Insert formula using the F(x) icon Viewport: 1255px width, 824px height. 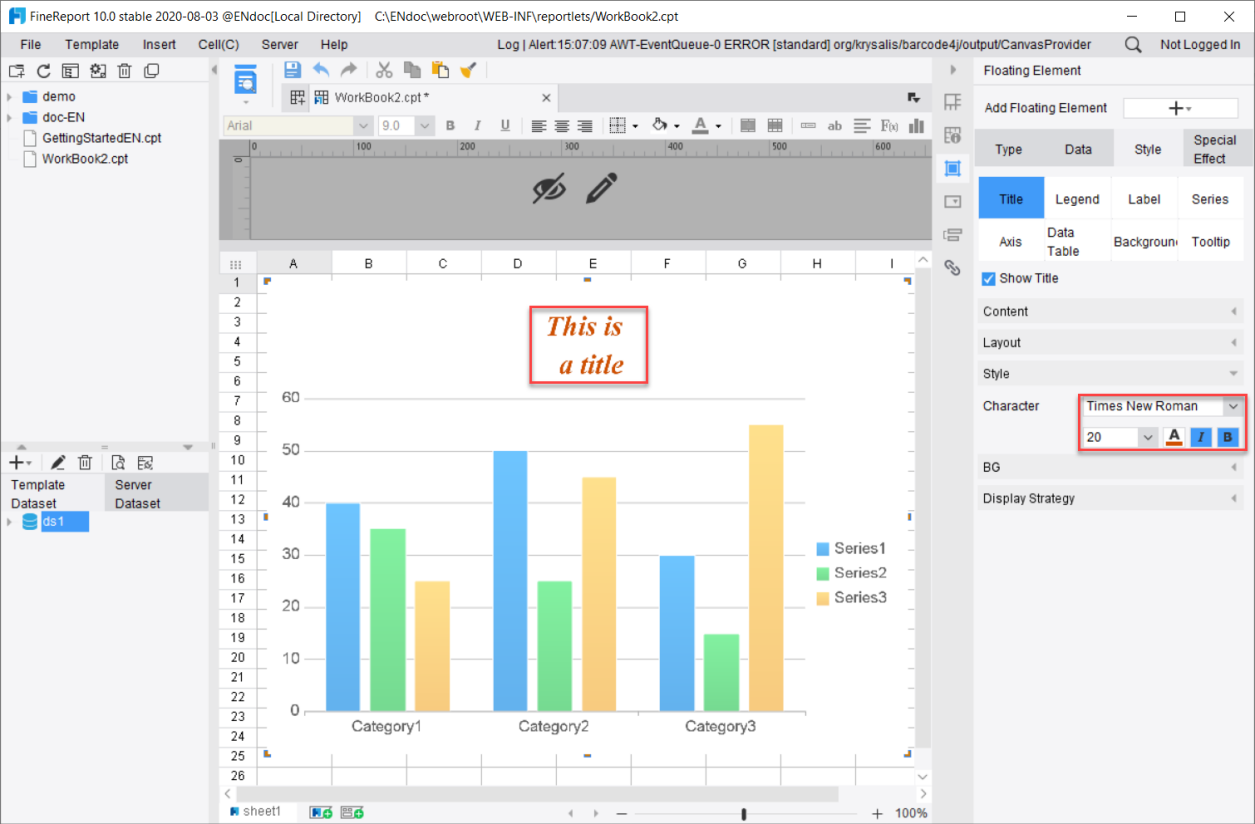889,126
